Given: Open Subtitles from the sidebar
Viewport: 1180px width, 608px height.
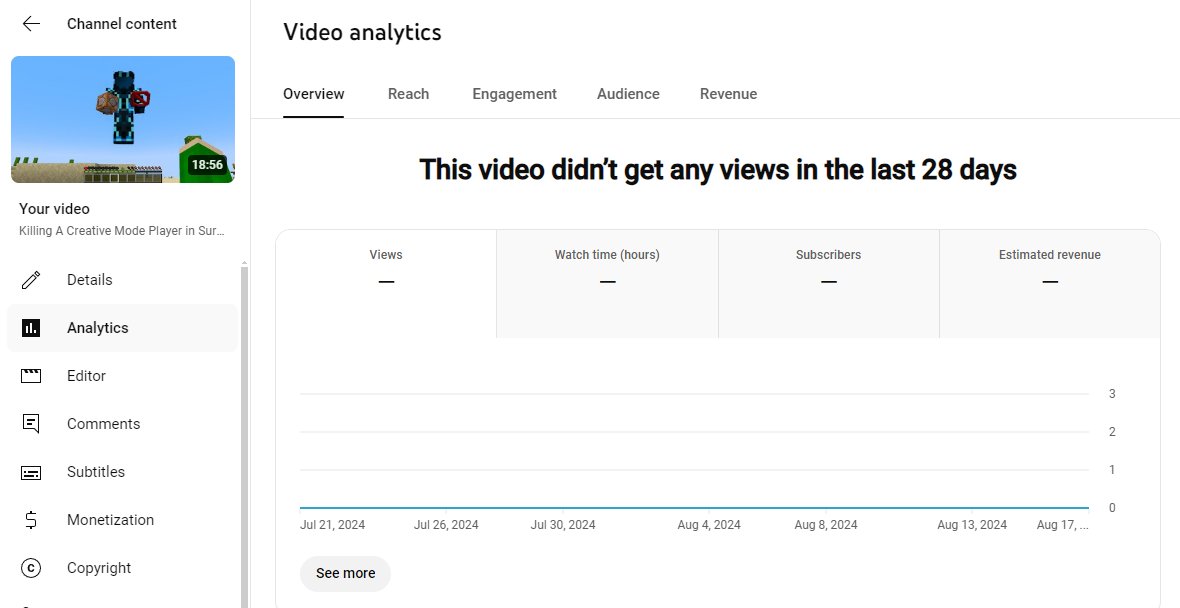Looking at the screenshot, I should coord(122,472).
